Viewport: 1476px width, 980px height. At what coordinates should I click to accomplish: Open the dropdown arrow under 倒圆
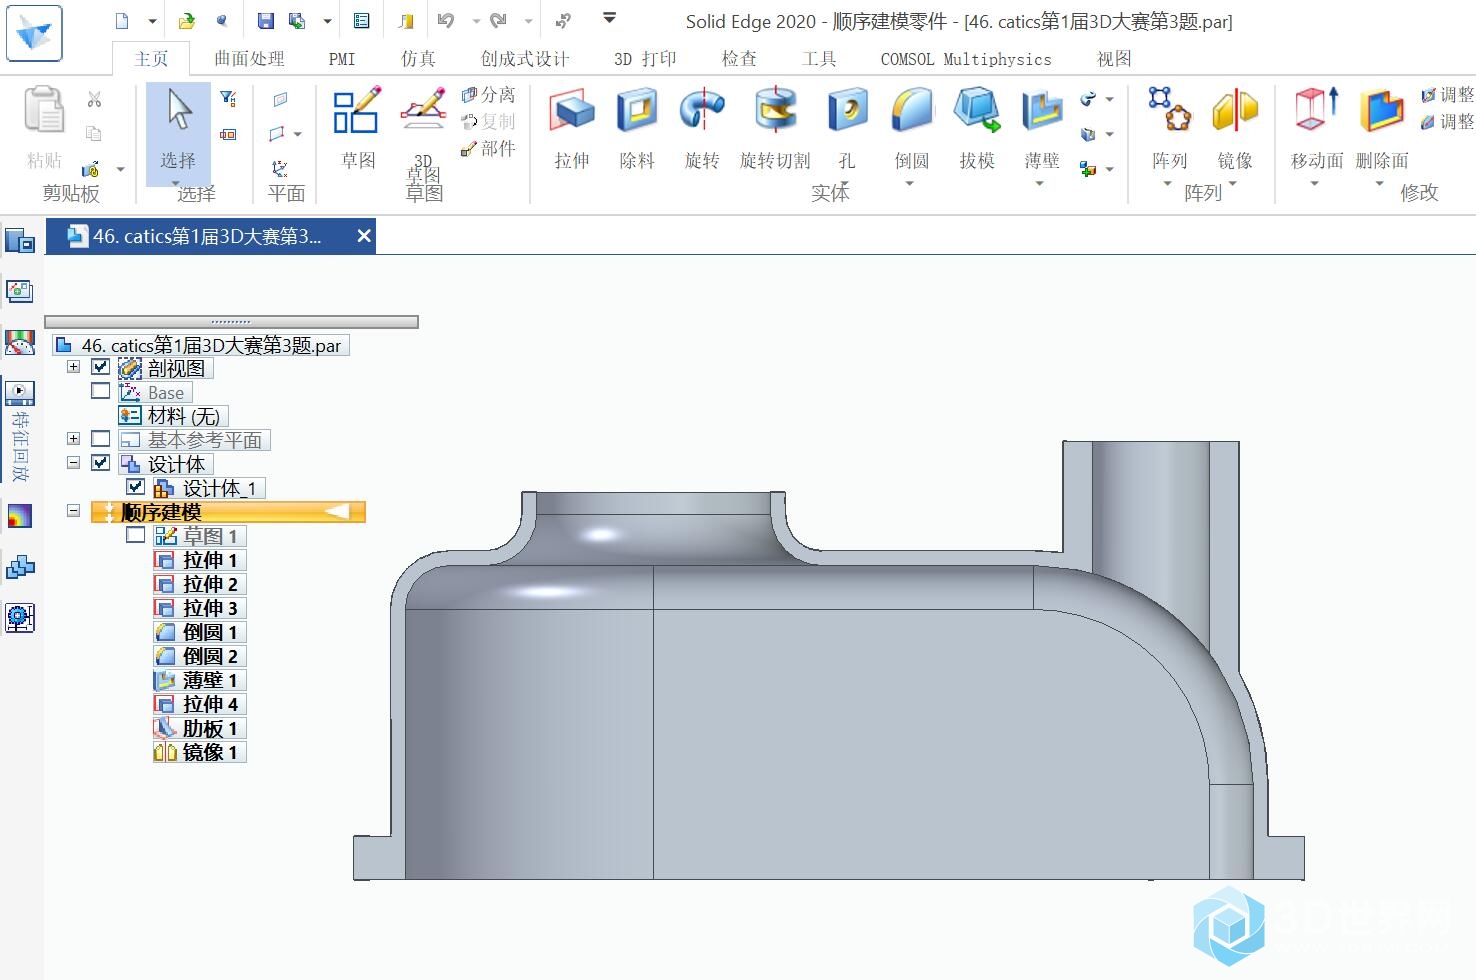tap(910, 184)
